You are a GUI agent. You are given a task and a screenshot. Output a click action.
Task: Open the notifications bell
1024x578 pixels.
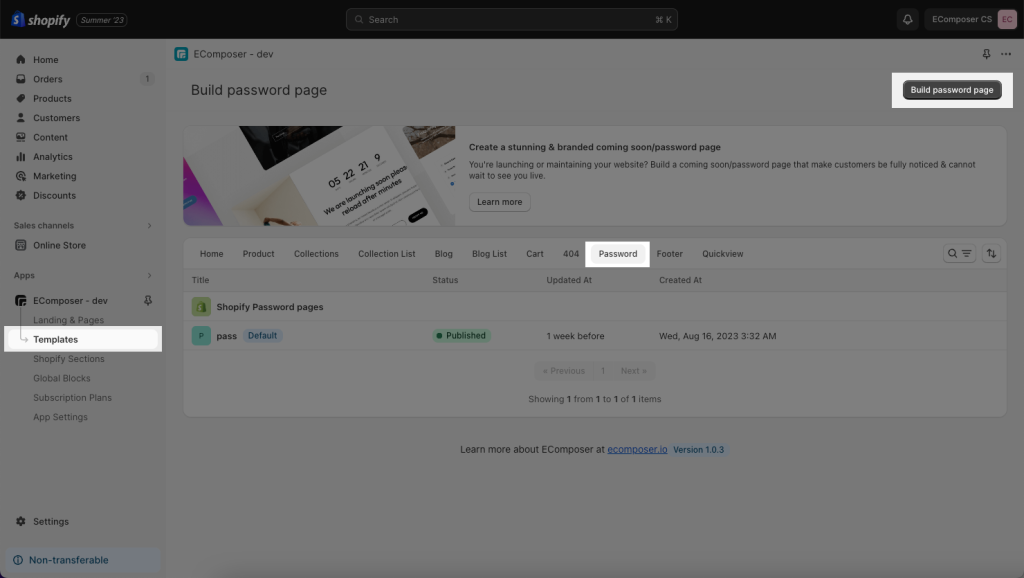(908, 20)
